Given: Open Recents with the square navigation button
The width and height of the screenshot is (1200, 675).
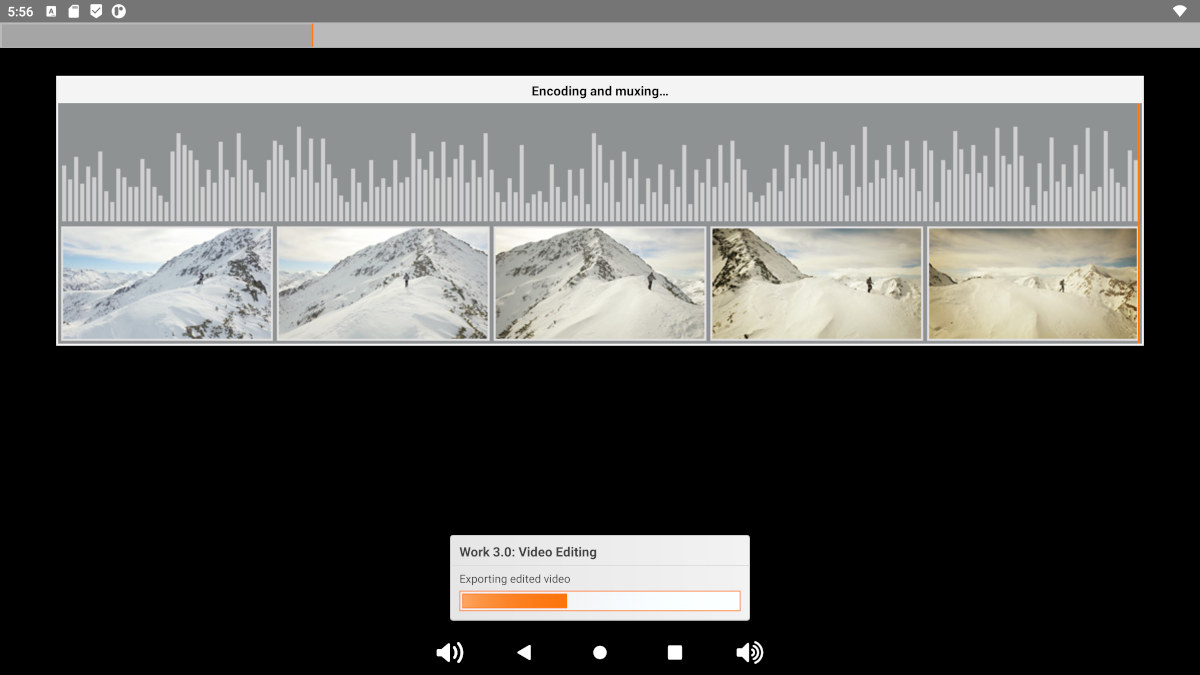Looking at the screenshot, I should point(675,653).
